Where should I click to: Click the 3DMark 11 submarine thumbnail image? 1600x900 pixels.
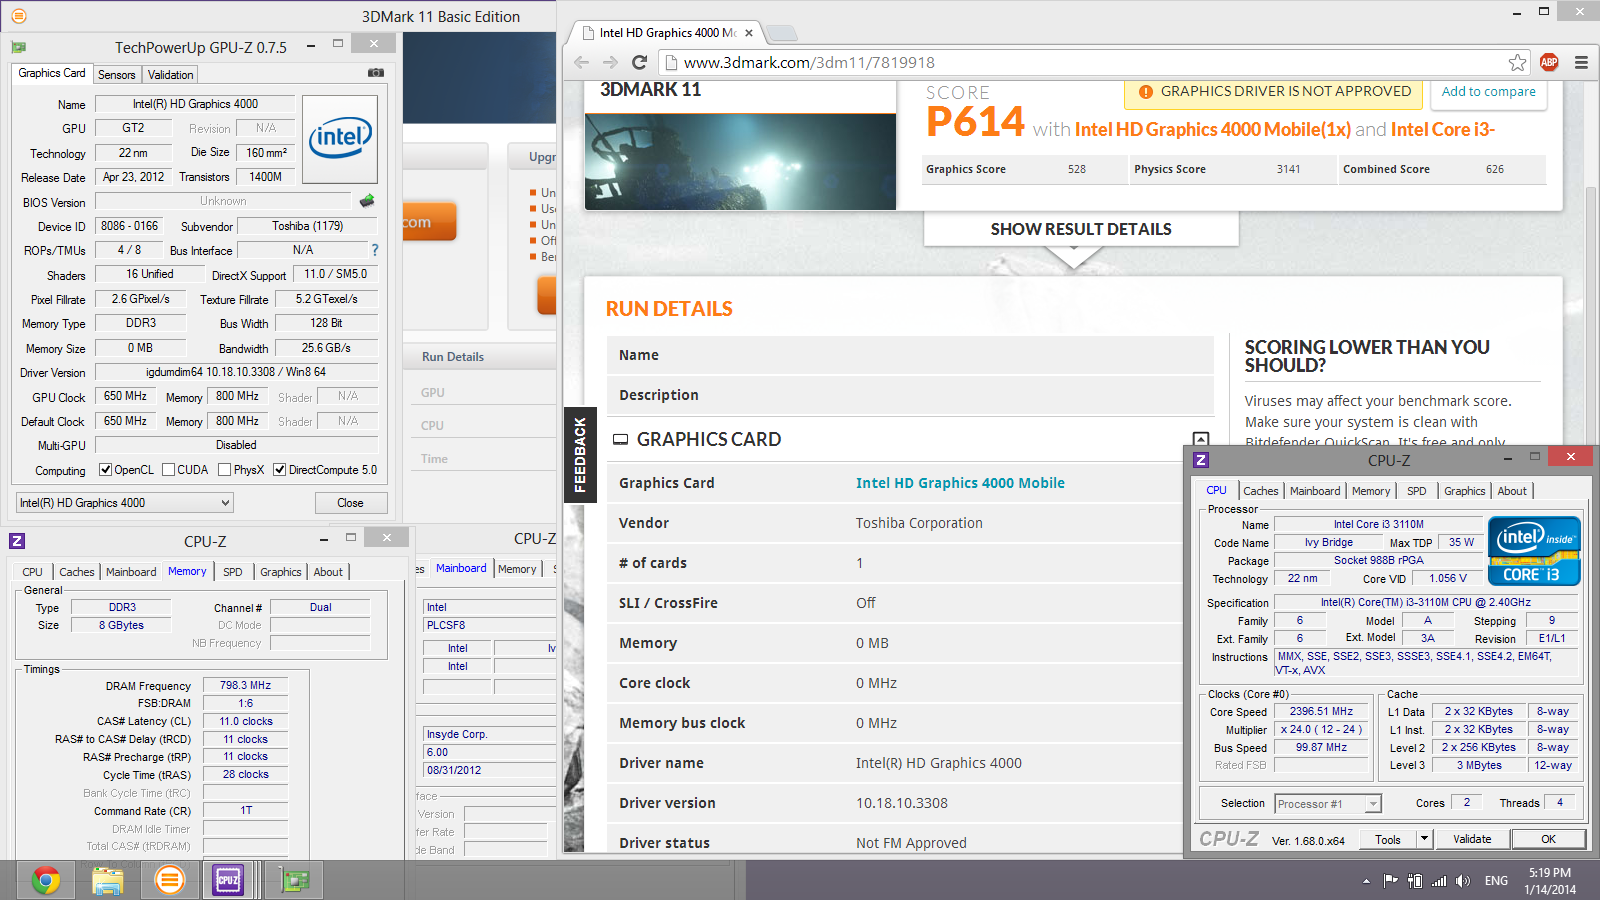(740, 161)
